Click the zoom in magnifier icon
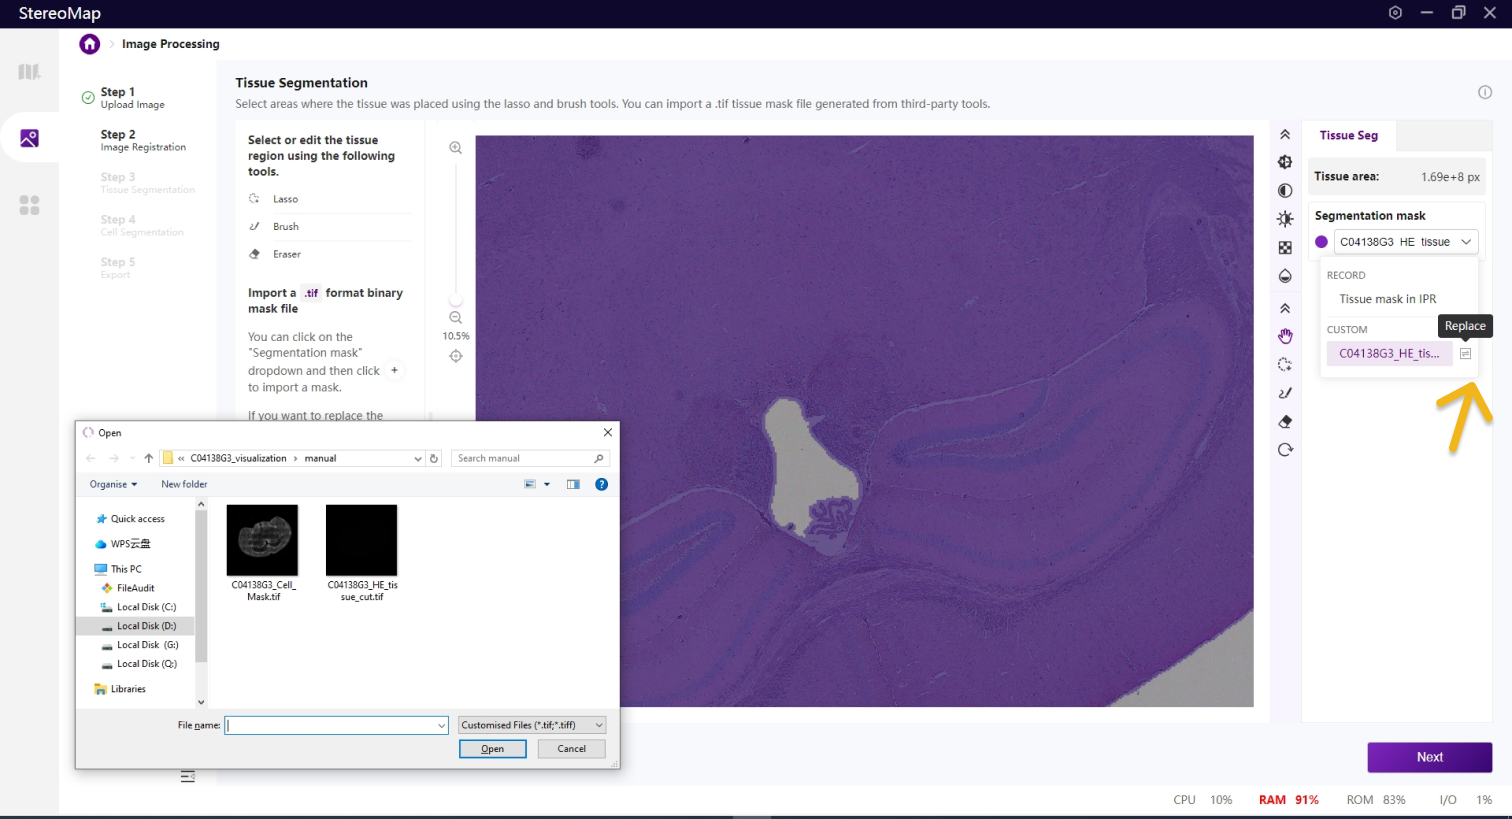The height and width of the screenshot is (819, 1512). pyautogui.click(x=456, y=148)
